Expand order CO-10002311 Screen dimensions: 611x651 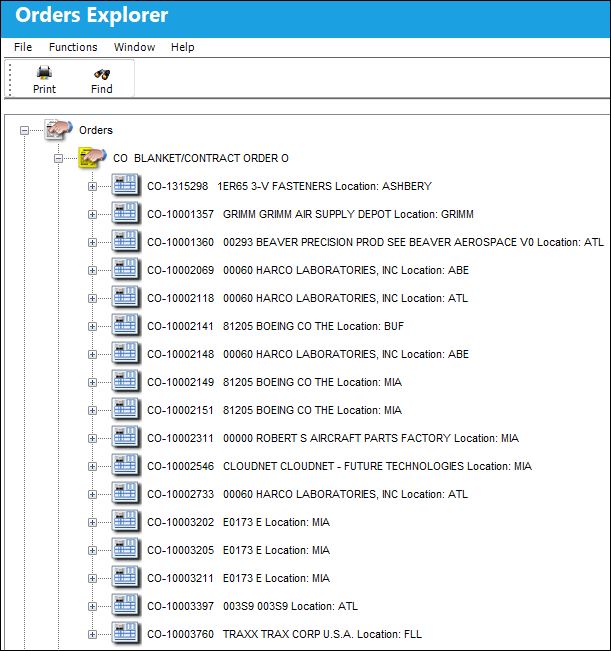tap(92, 438)
